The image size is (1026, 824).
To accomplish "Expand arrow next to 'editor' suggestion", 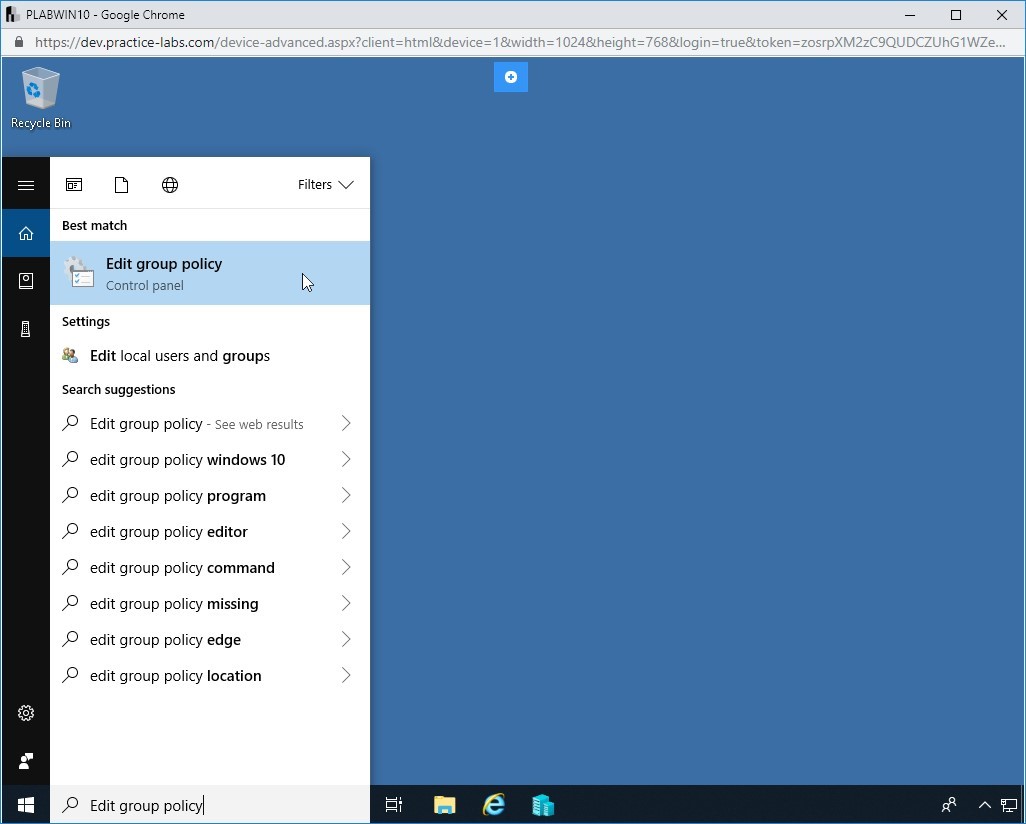I will (346, 531).
